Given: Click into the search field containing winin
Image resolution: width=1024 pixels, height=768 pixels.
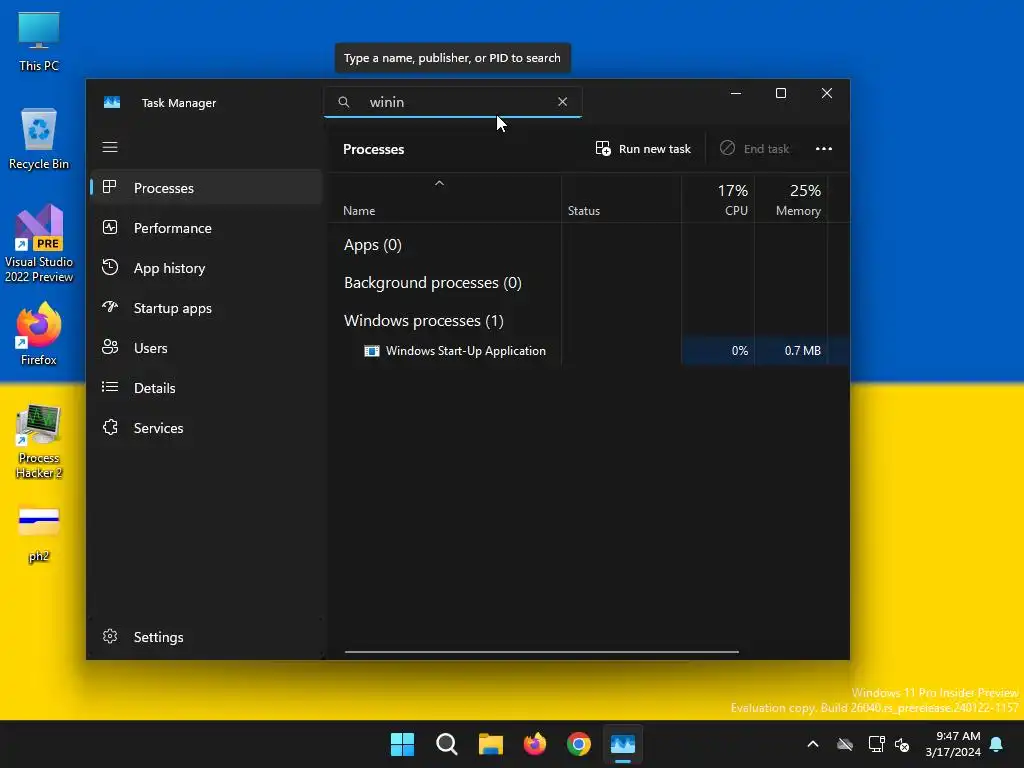Looking at the screenshot, I should [453, 102].
